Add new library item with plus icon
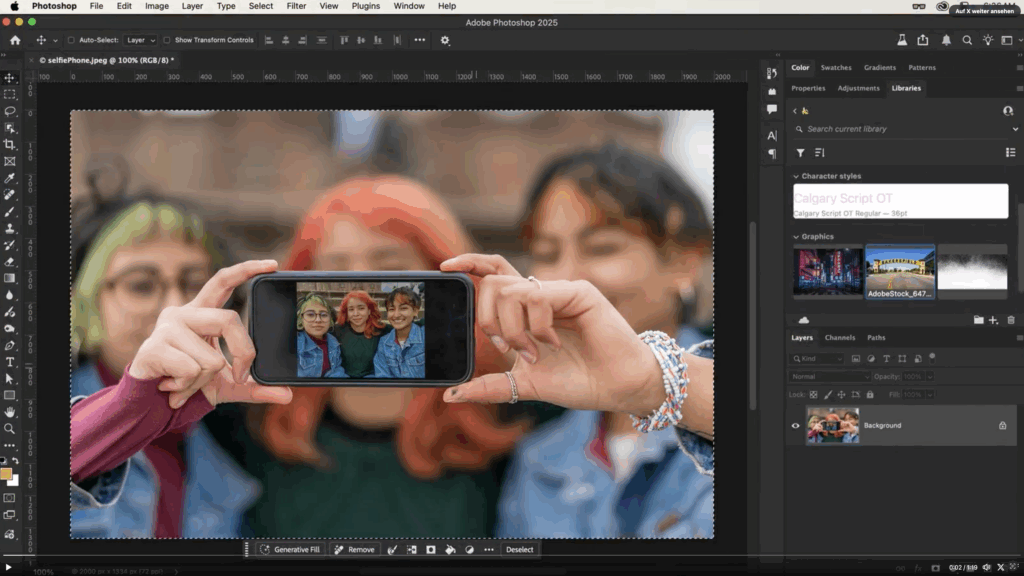 (993, 320)
